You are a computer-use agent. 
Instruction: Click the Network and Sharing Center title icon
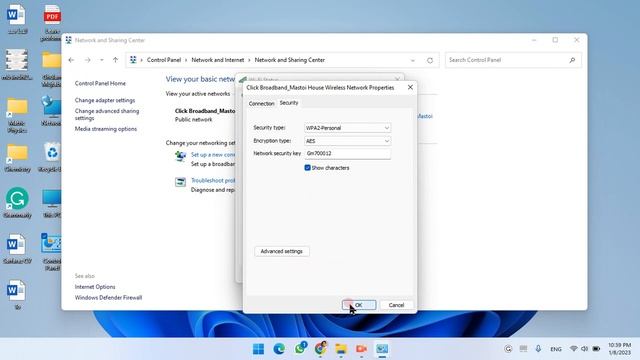click(x=69, y=40)
